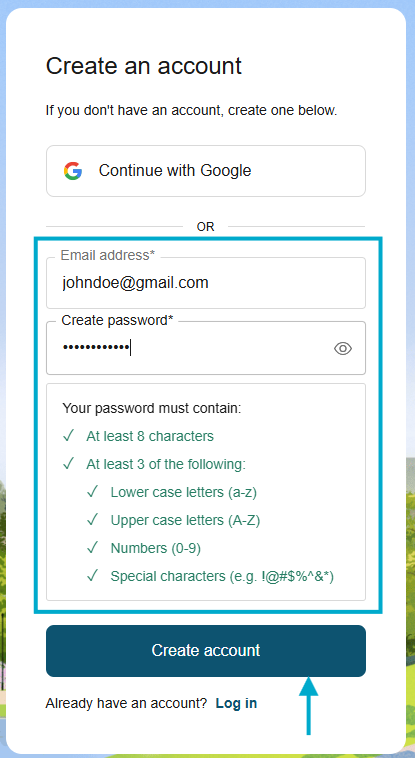Screen dimensions: 415x758
Task: Click checkmark next to Special characters
Action: [x=92, y=576]
